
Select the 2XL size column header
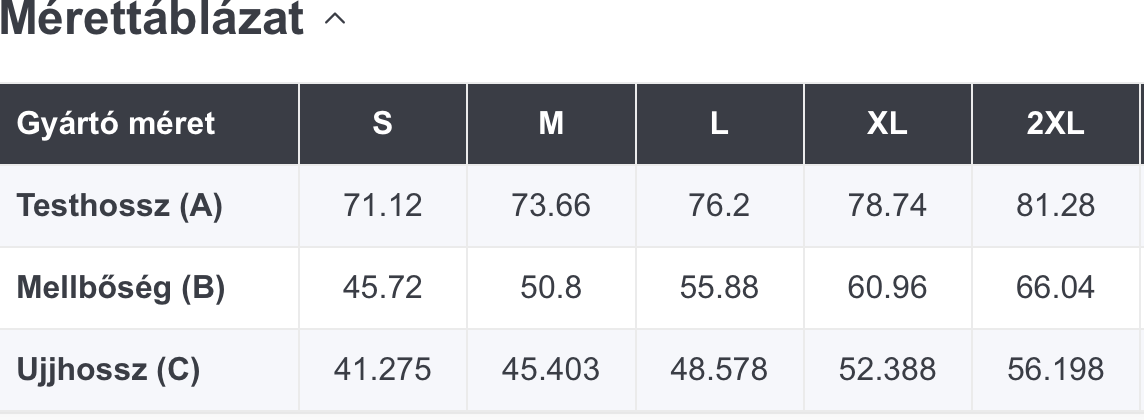click(1056, 124)
